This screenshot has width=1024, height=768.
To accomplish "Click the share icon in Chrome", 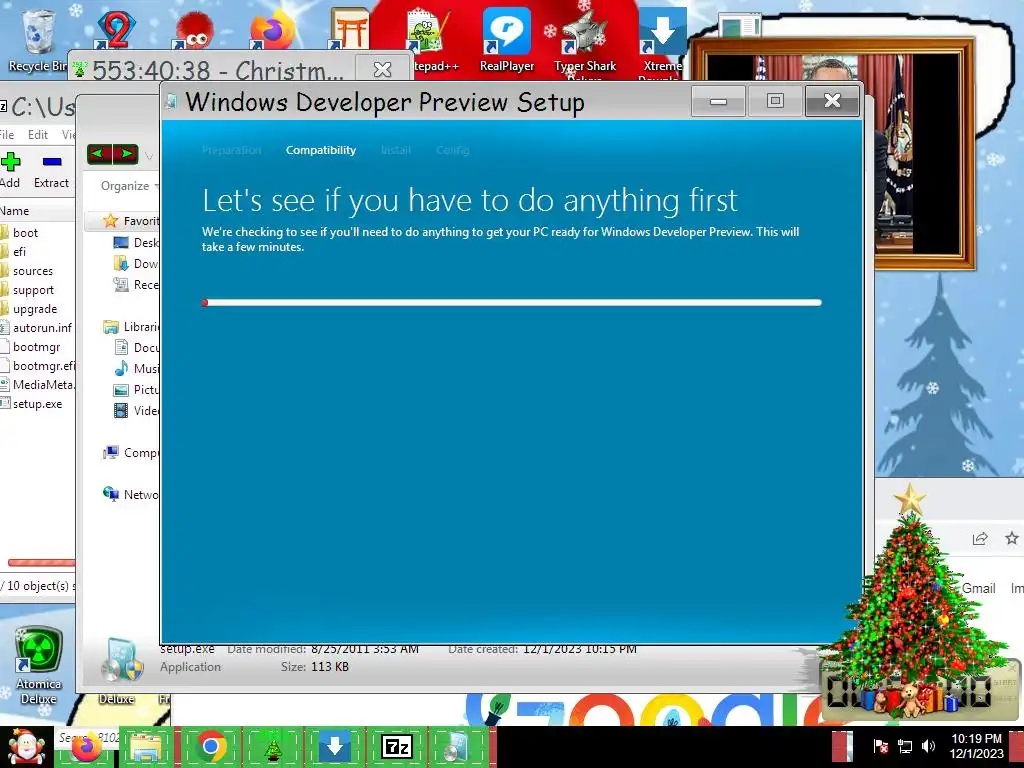I will point(980,539).
